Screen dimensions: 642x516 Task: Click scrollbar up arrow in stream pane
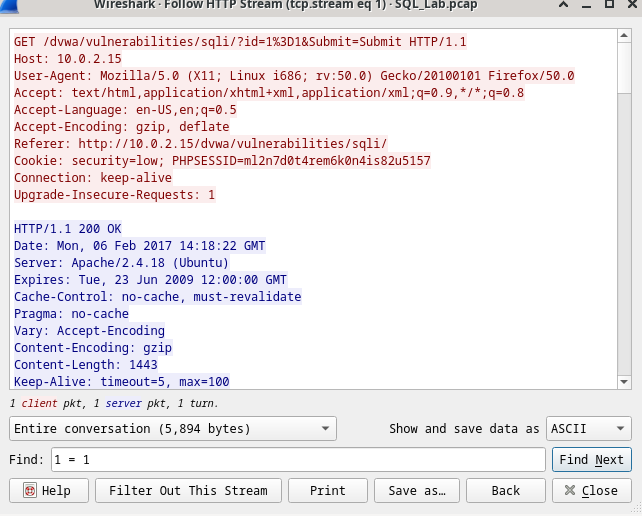[624, 35]
